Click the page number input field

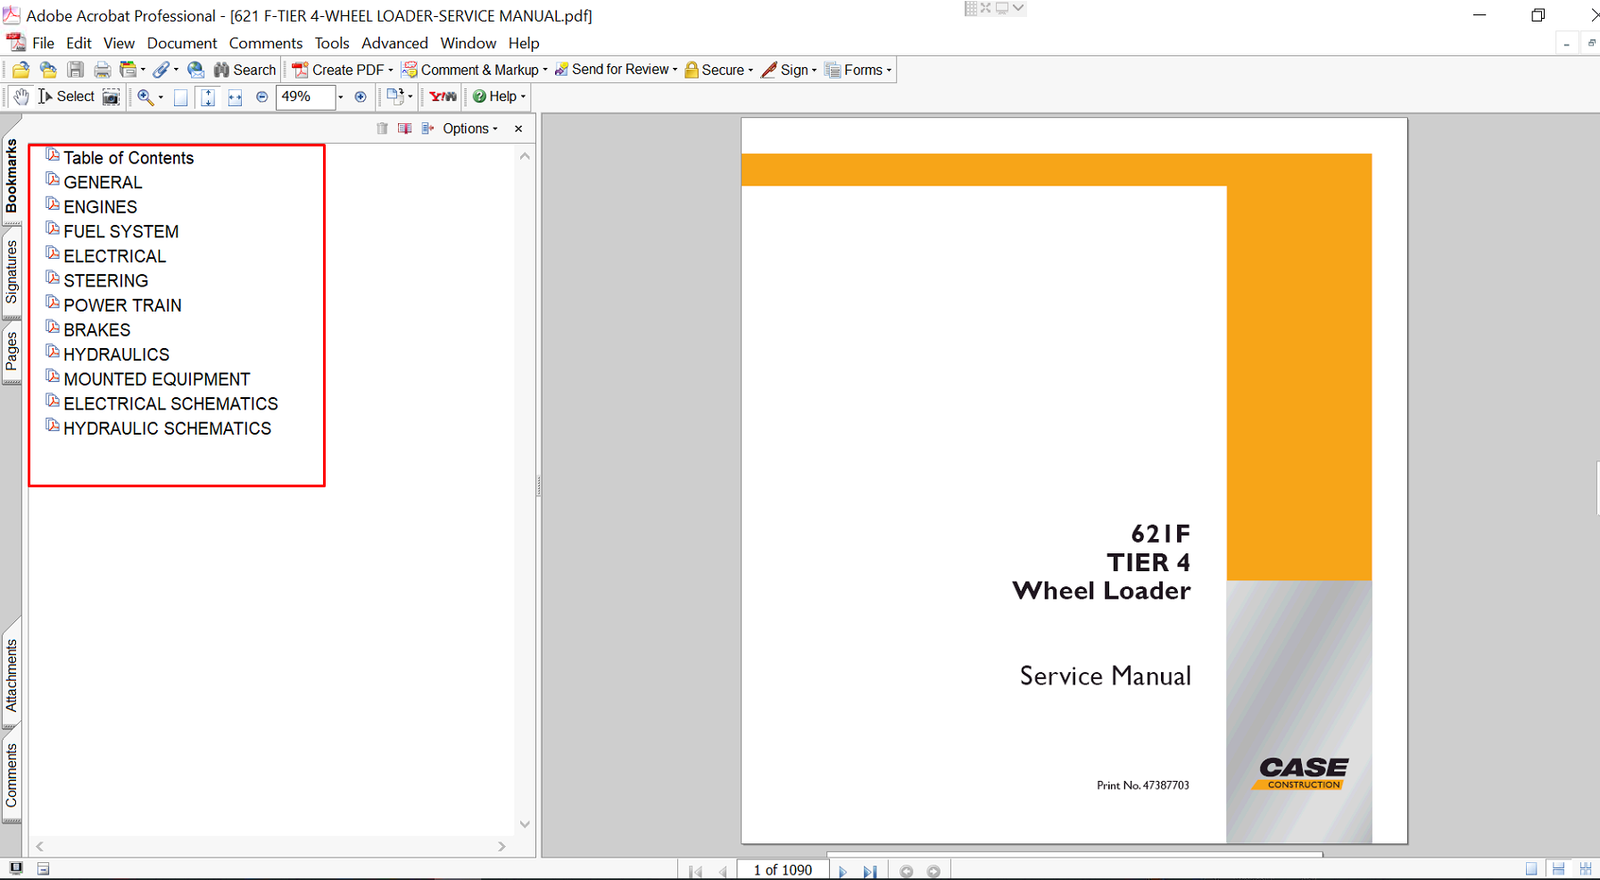pos(782,870)
